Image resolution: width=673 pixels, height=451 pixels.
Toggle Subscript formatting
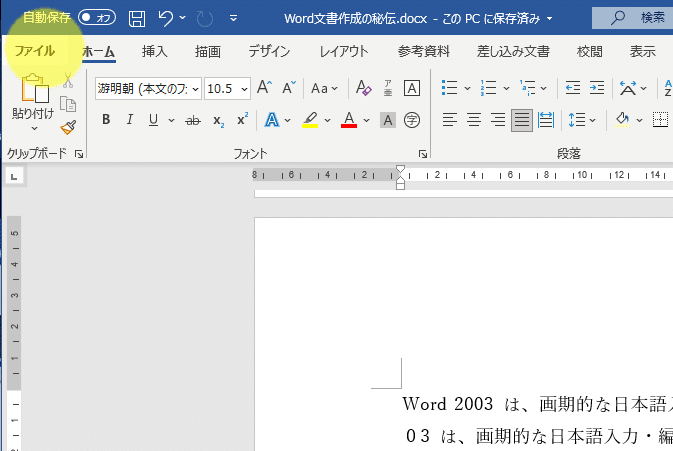pos(218,121)
